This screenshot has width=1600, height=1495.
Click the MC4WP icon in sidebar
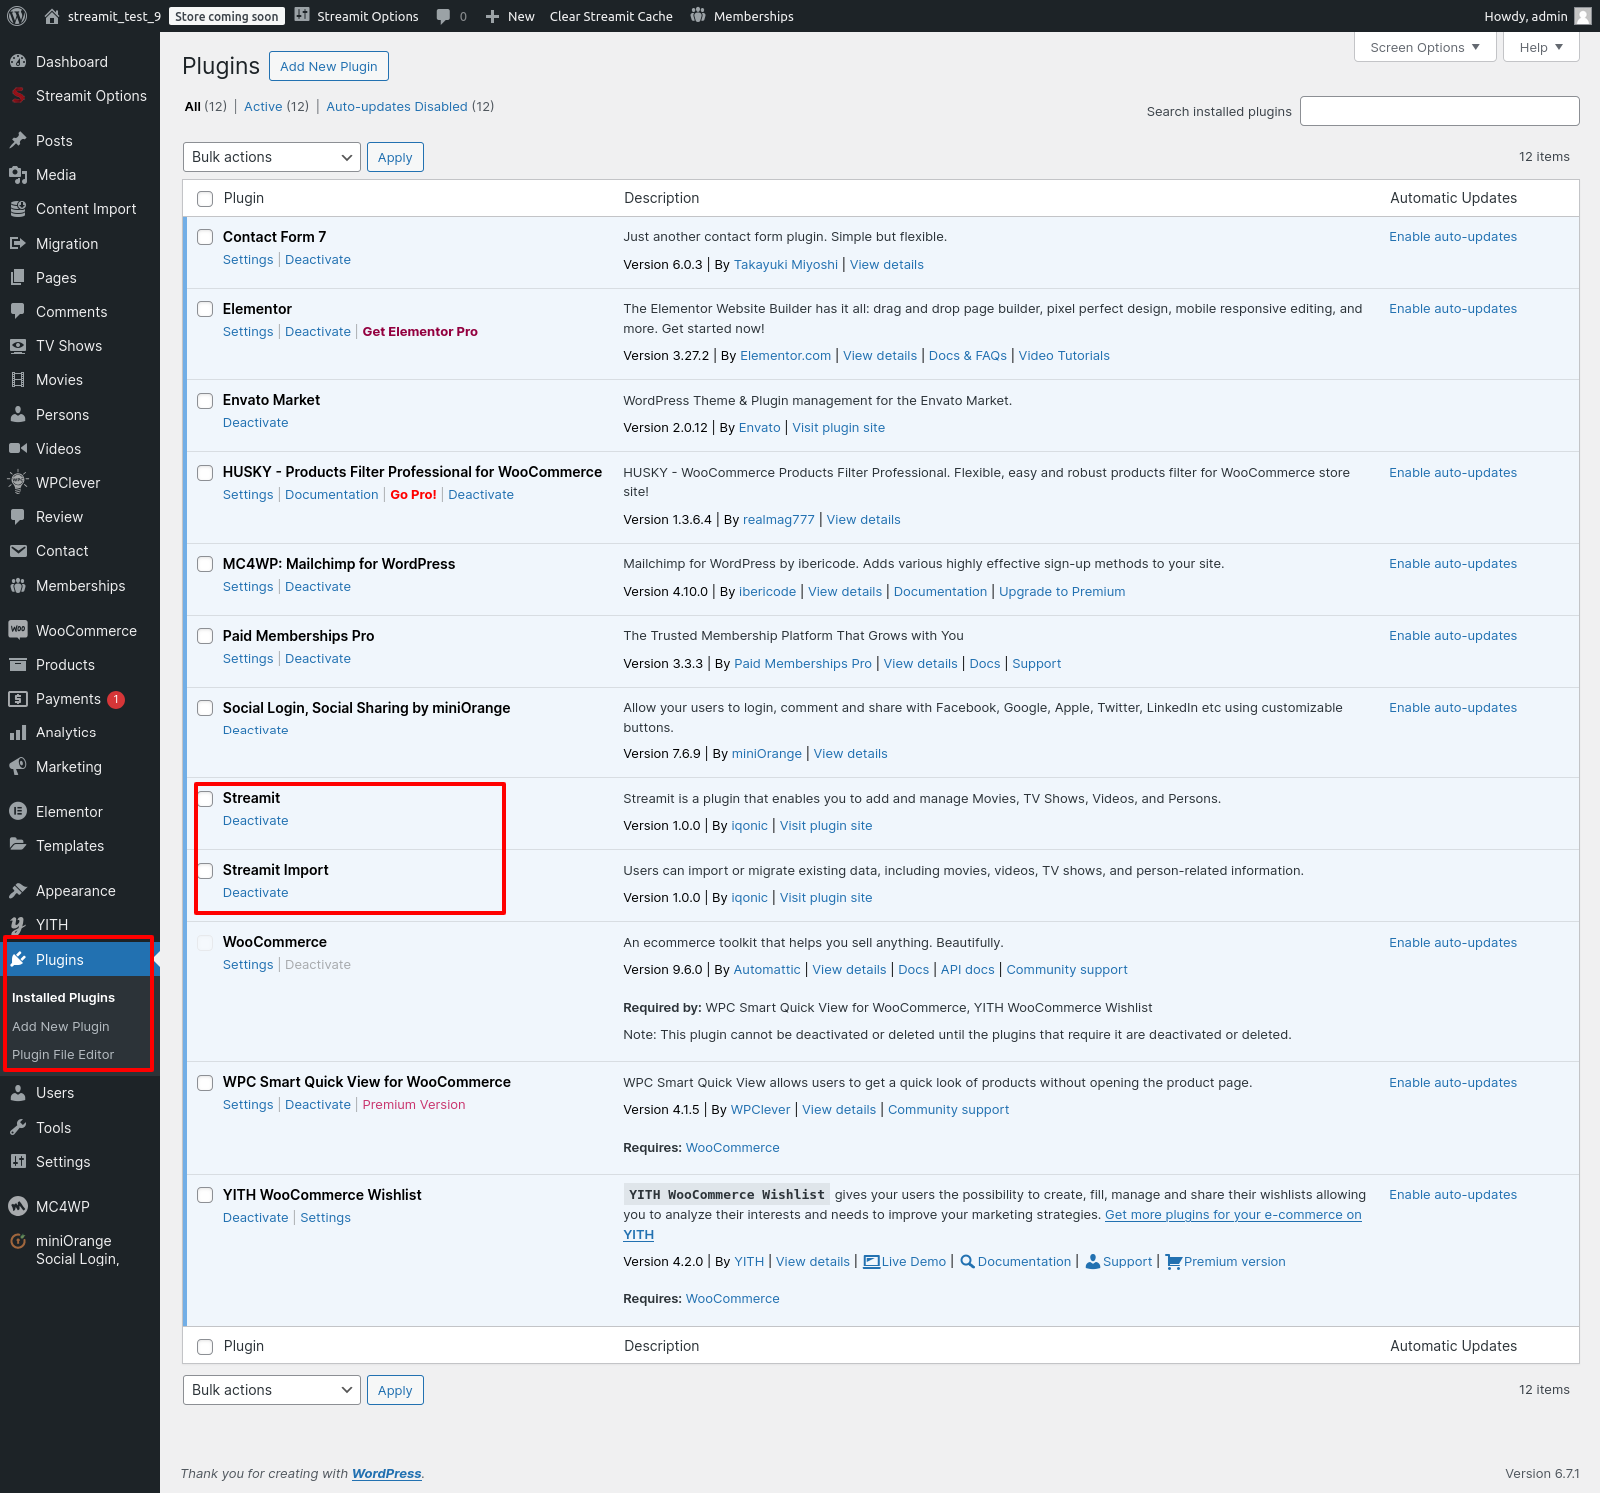coord(18,1207)
